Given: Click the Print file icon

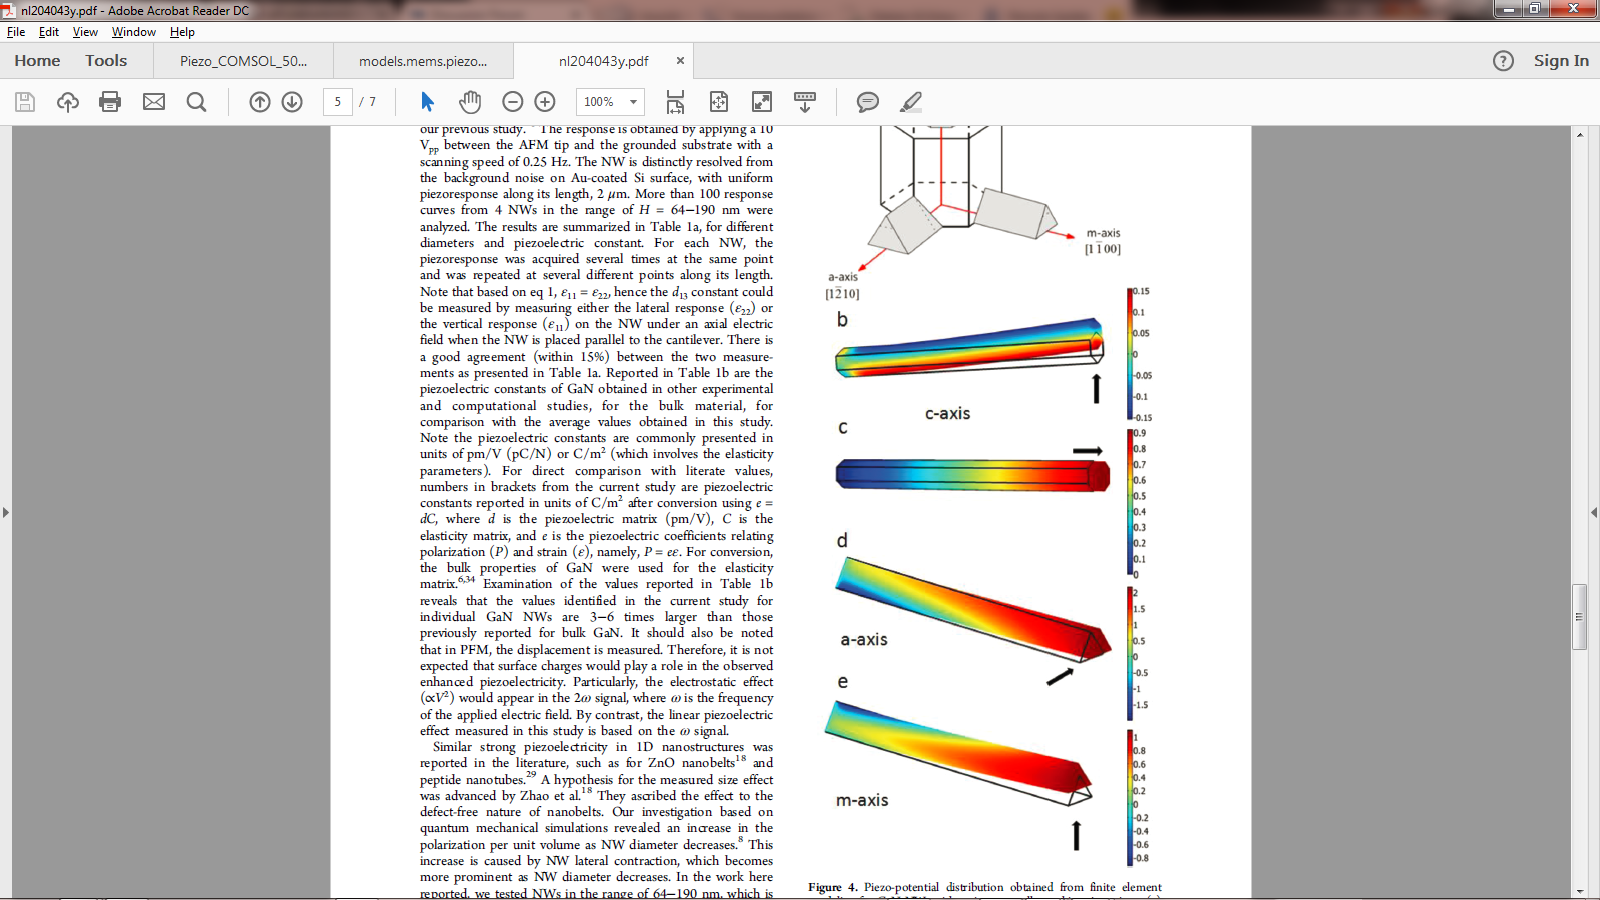Looking at the screenshot, I should (110, 102).
